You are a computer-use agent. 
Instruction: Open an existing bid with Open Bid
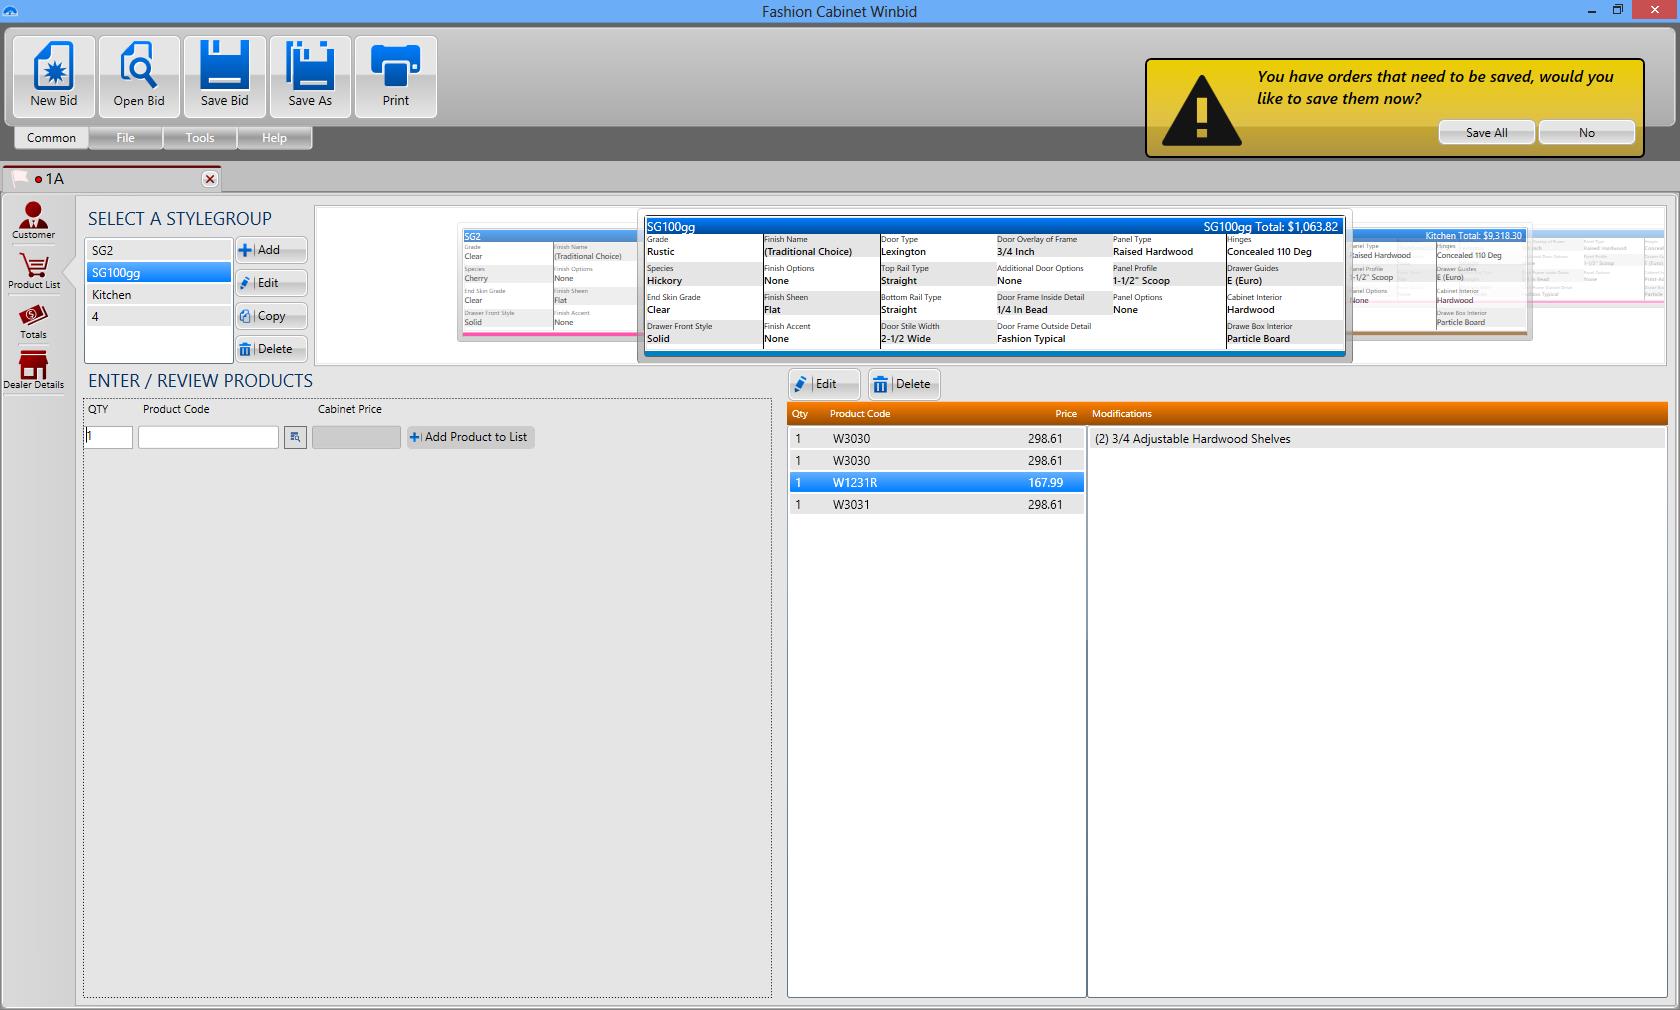pyautogui.click(x=139, y=76)
